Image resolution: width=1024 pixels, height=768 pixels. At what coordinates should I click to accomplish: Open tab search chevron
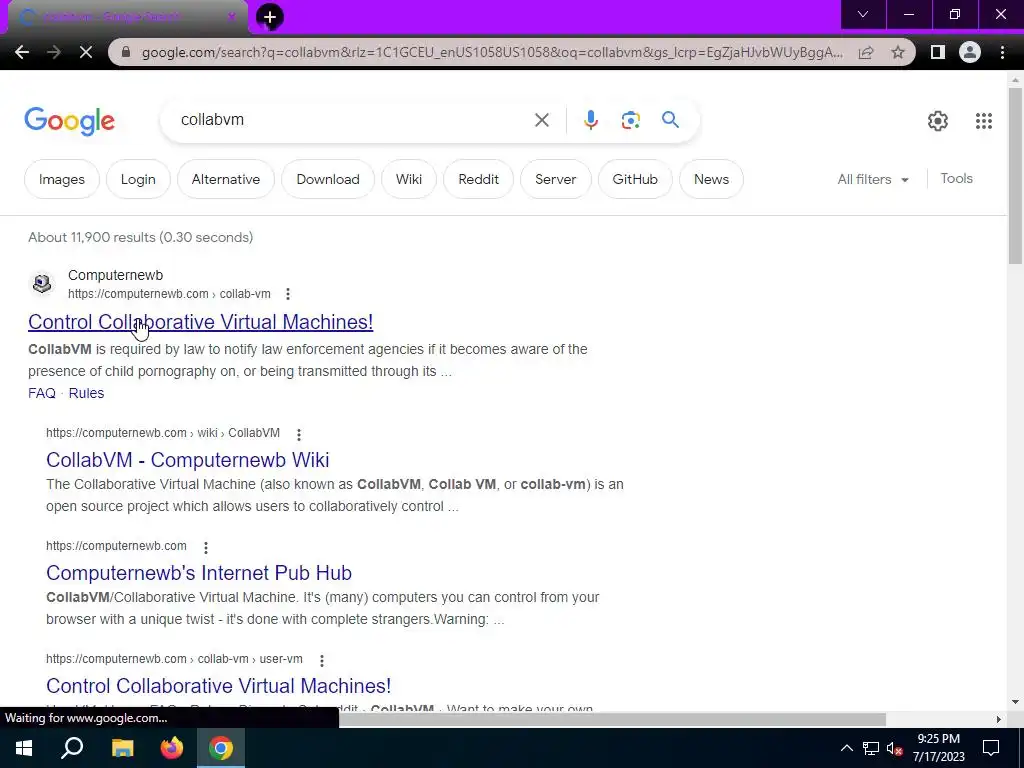863,14
